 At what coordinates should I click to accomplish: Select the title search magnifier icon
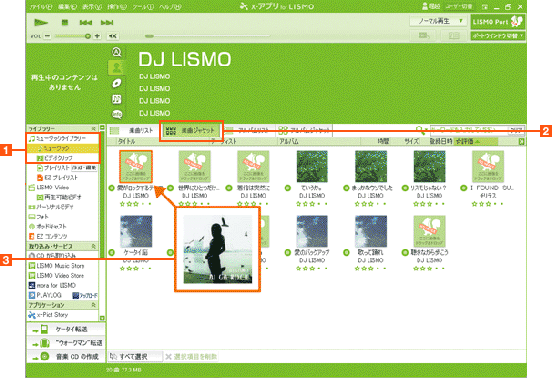click(x=117, y=52)
